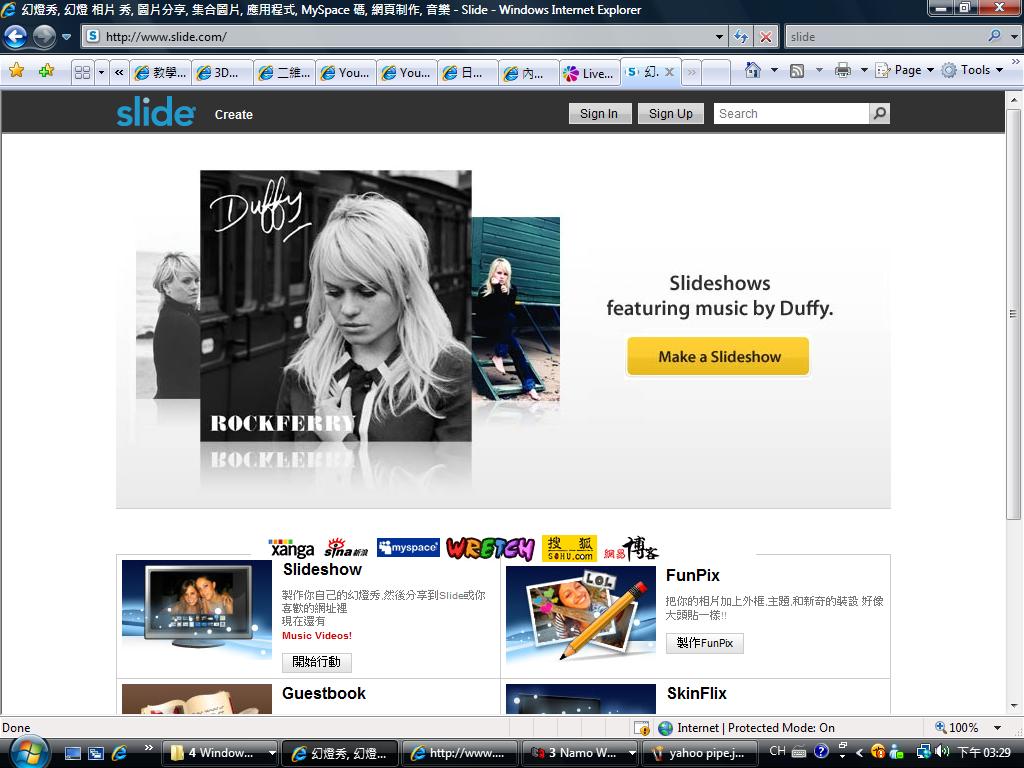This screenshot has width=1024, height=768.
Task: Click the myspace logo
Action: 408,548
